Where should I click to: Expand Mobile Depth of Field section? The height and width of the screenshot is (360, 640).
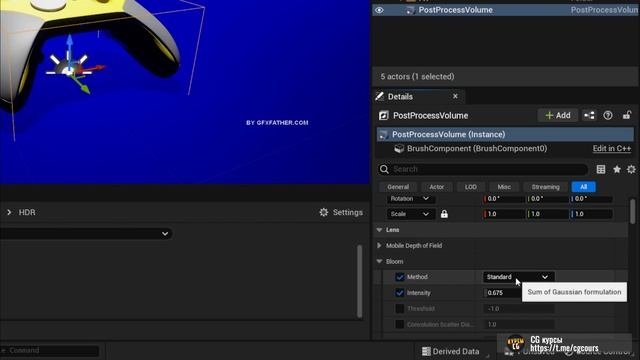pyautogui.click(x=379, y=246)
